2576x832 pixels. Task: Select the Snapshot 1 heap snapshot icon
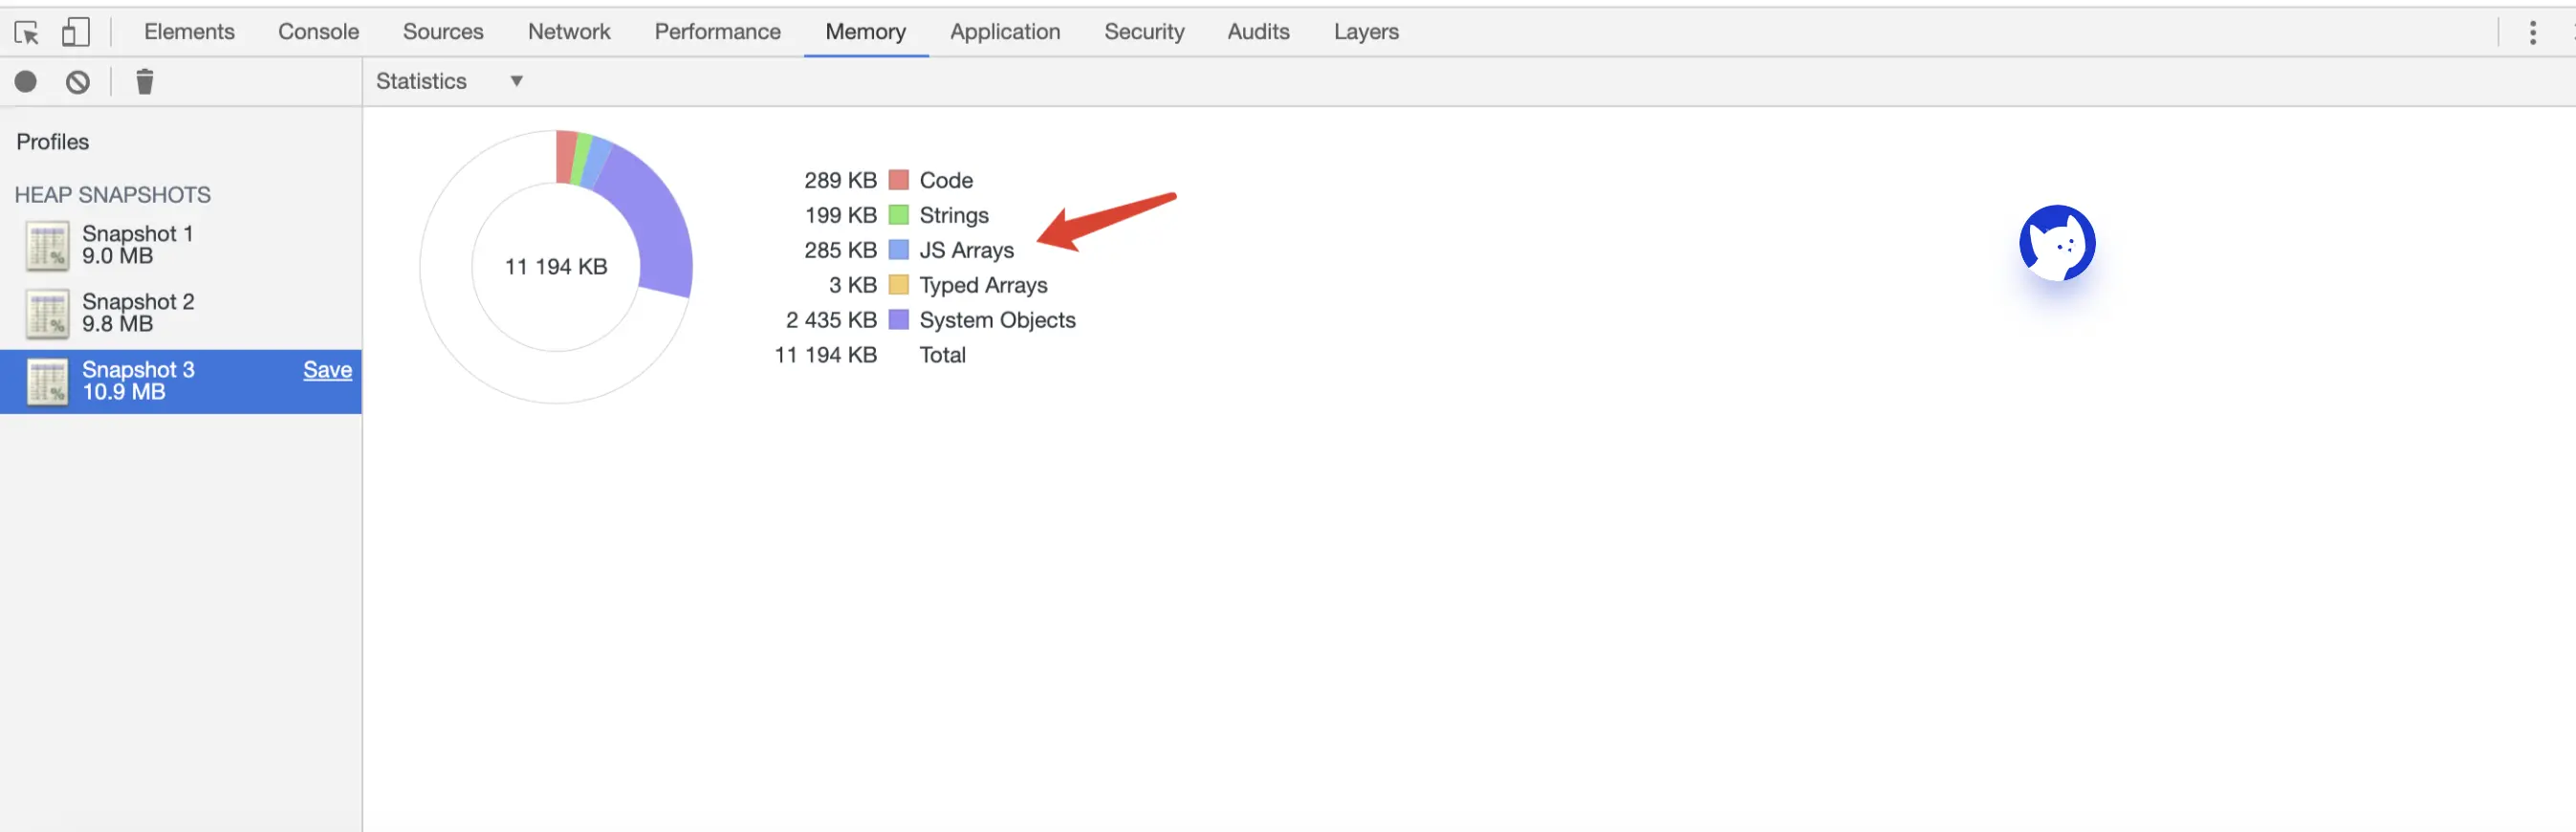click(47, 246)
